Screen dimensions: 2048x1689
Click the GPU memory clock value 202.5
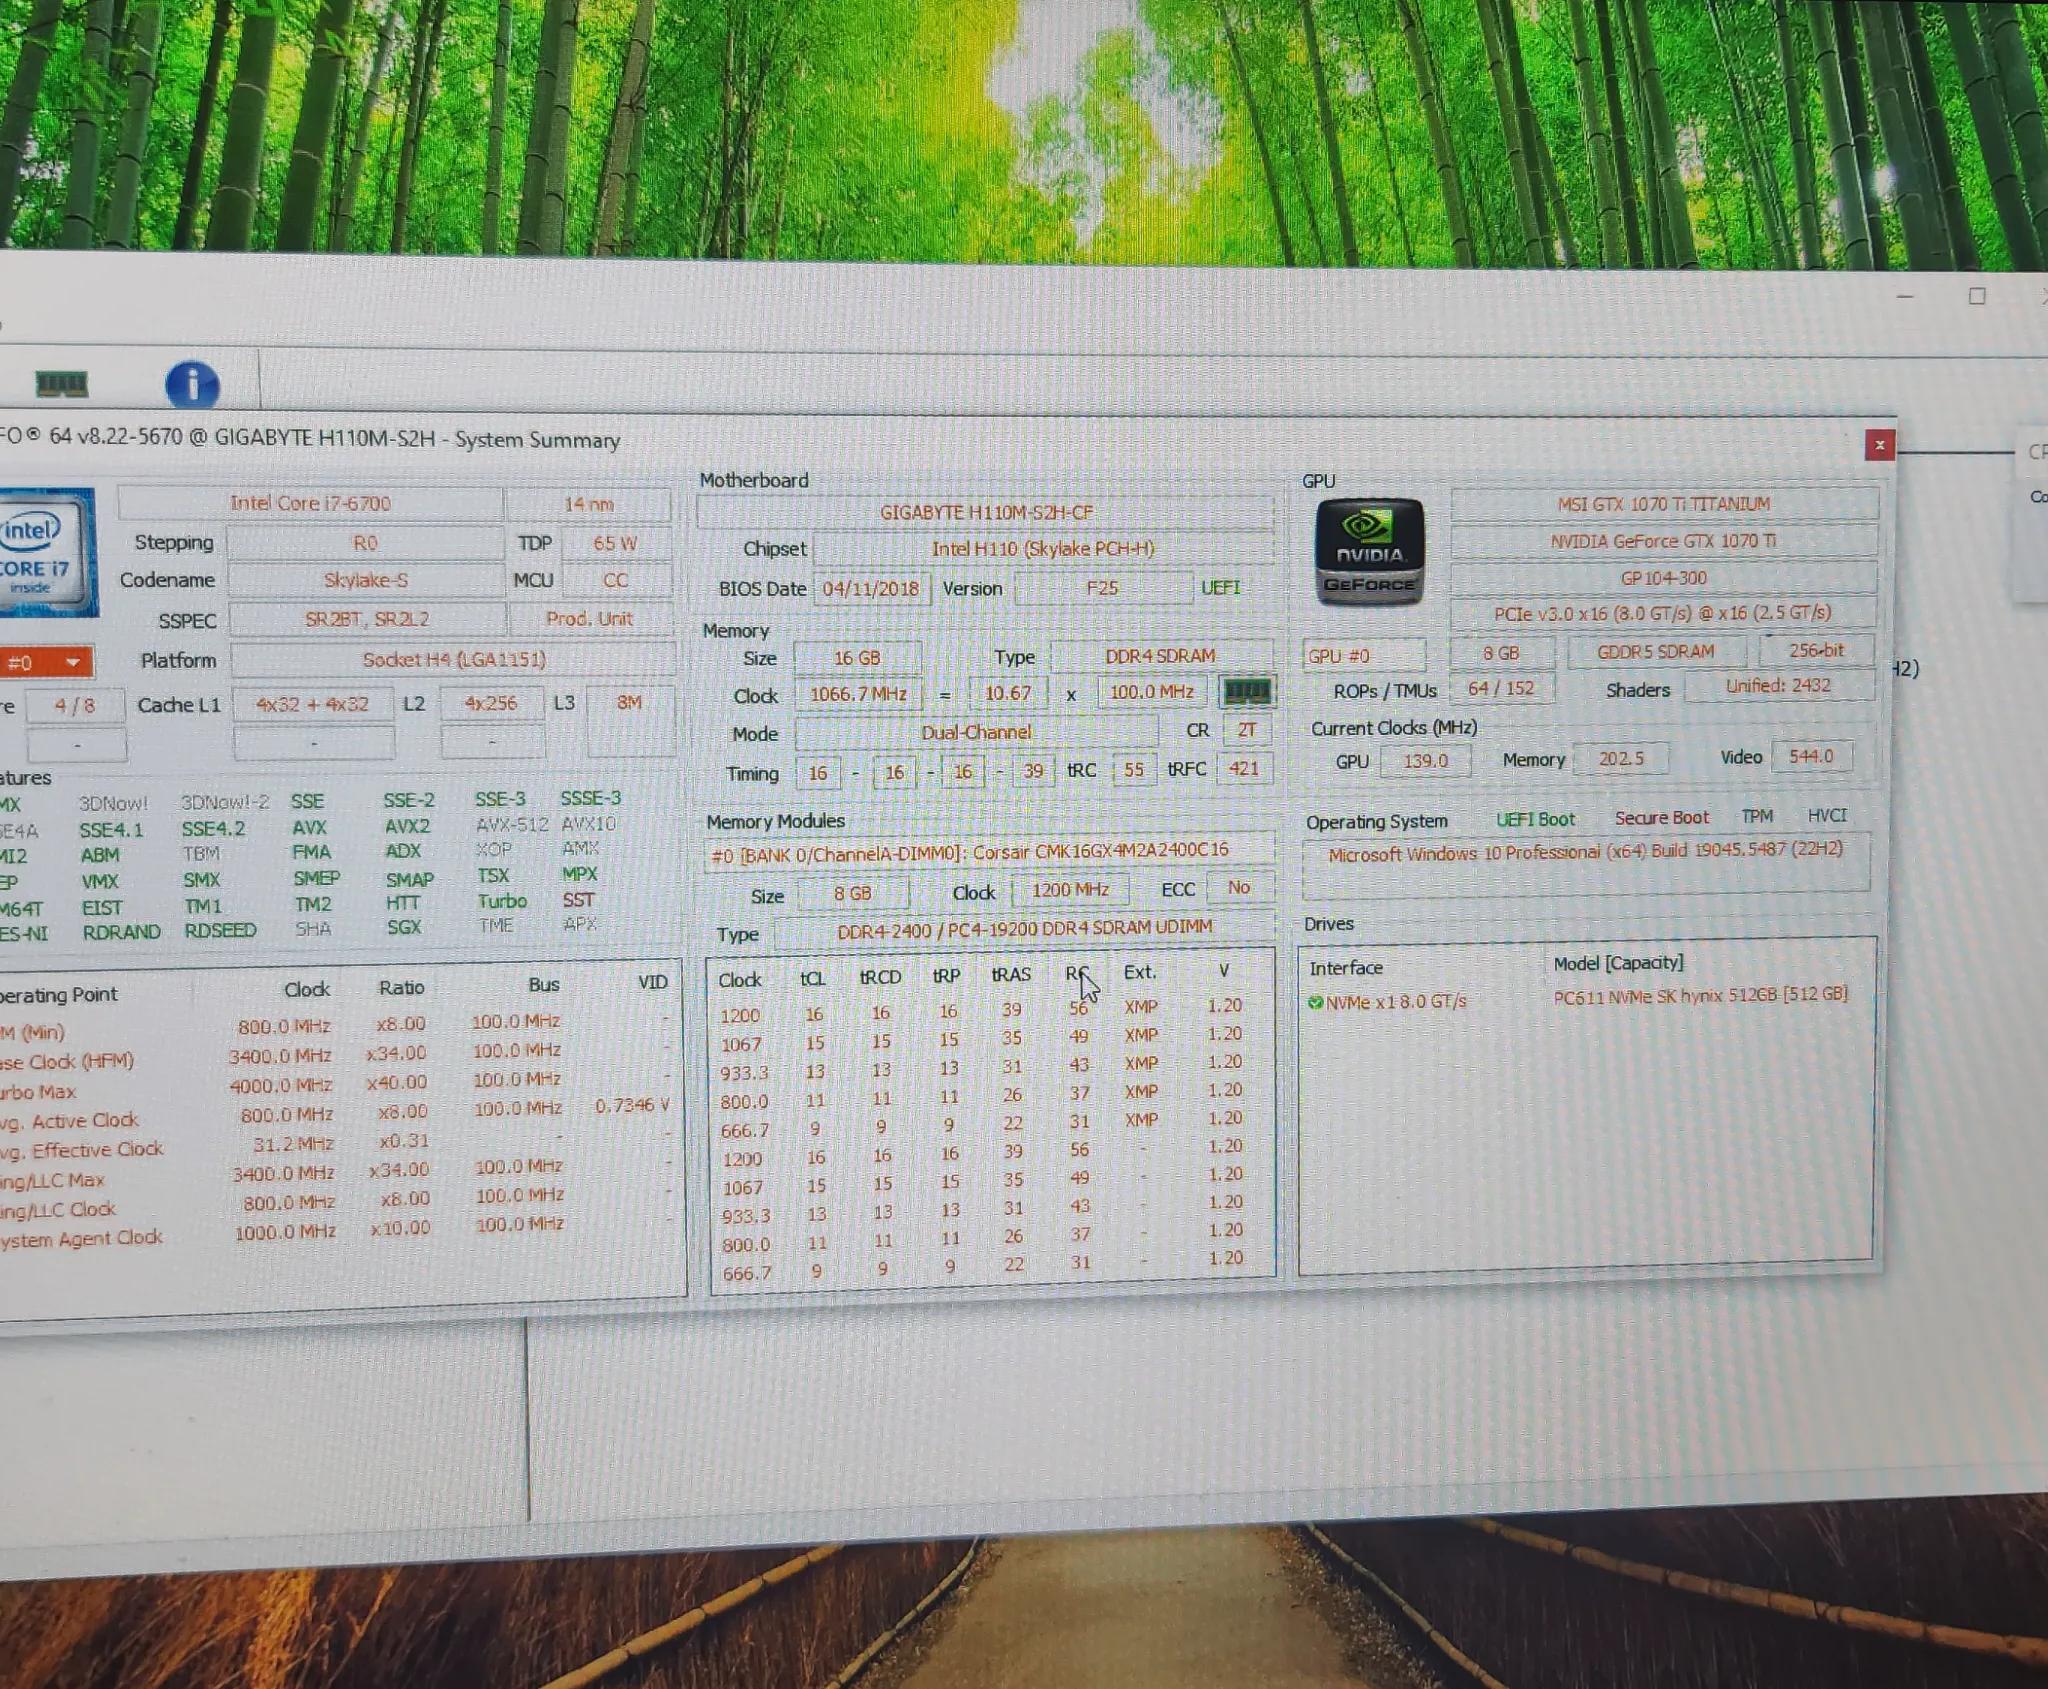tap(1621, 759)
